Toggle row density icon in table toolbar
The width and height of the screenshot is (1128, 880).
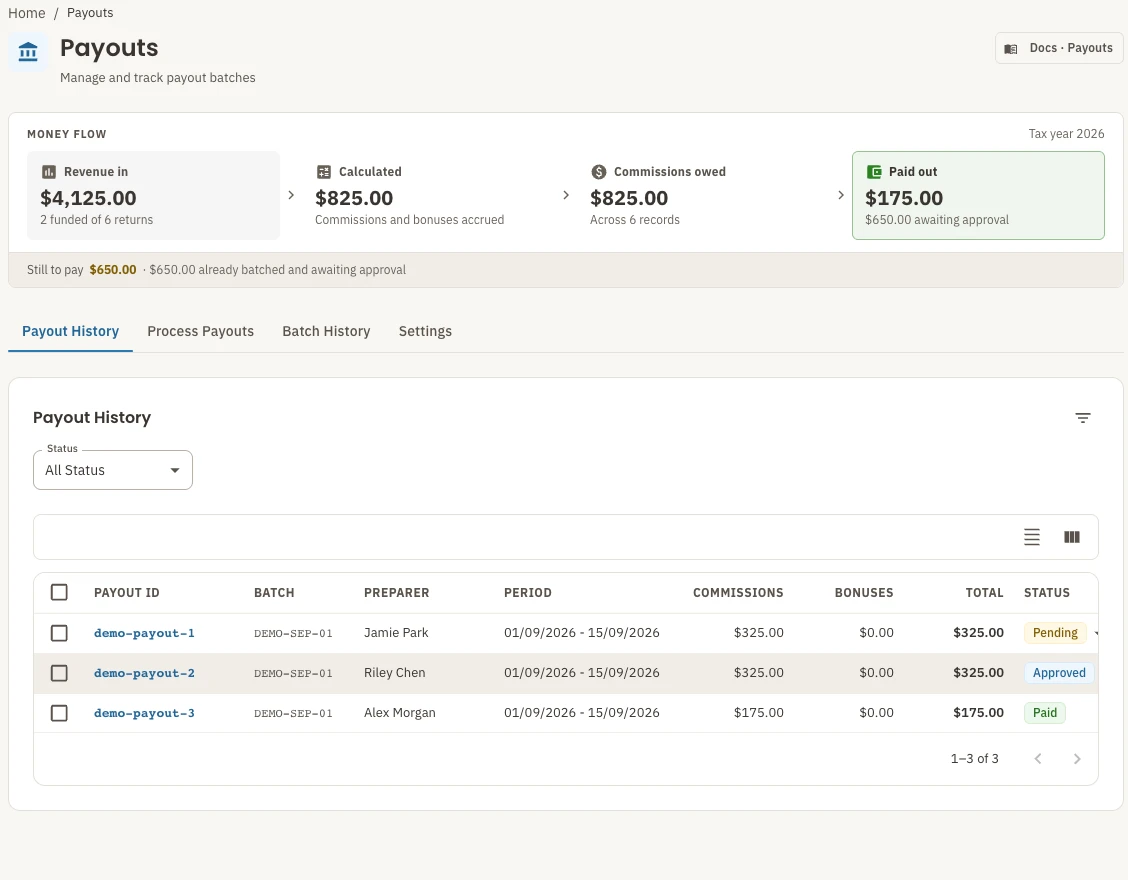click(x=1032, y=537)
